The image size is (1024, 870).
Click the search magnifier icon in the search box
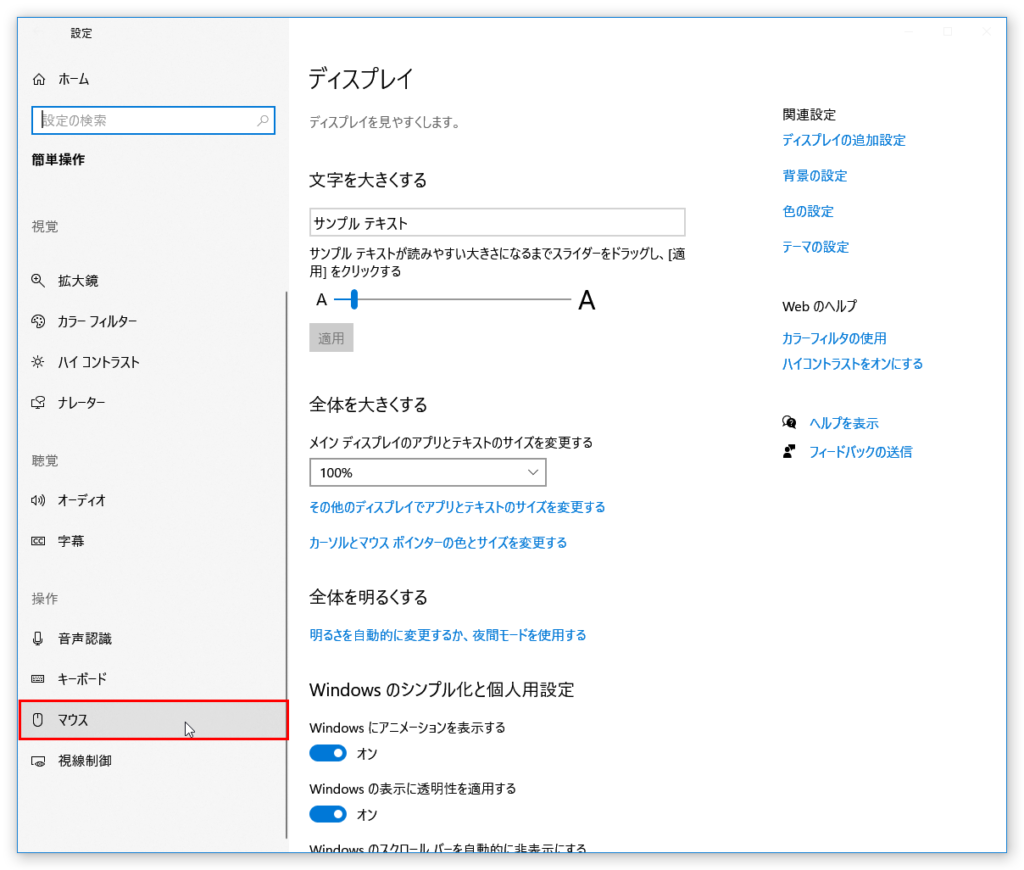263,120
